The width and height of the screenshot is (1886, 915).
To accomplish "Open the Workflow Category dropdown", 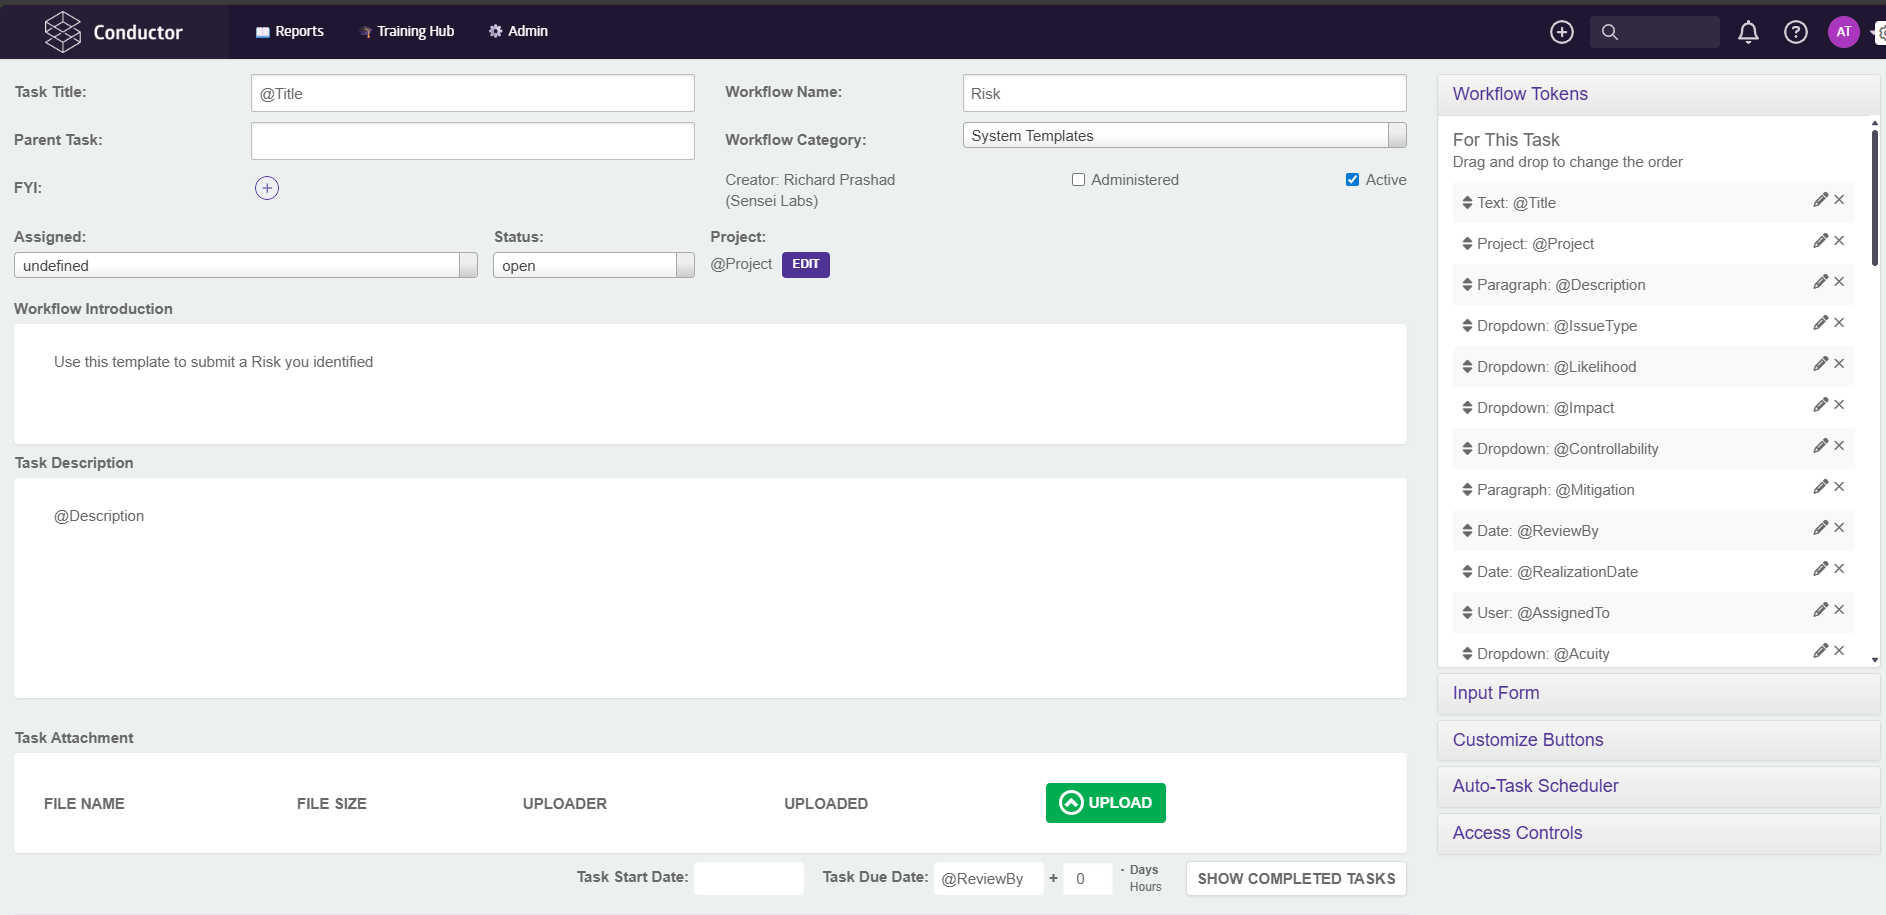I will pos(1184,136).
